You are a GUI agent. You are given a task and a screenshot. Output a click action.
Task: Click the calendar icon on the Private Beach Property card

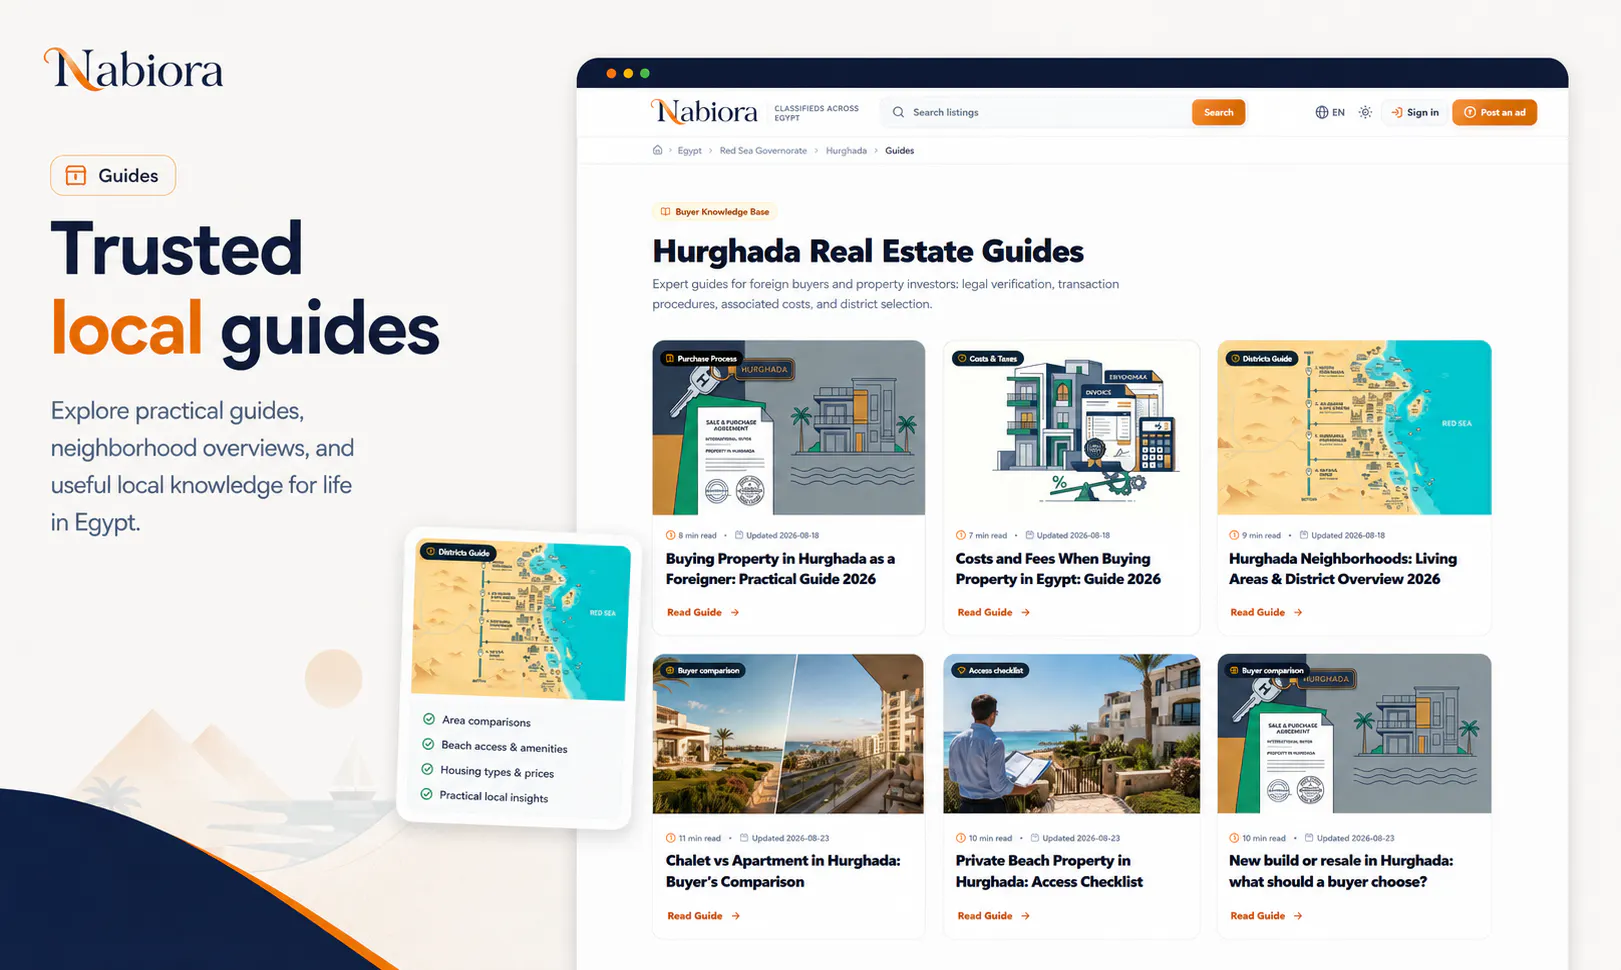click(x=1035, y=838)
